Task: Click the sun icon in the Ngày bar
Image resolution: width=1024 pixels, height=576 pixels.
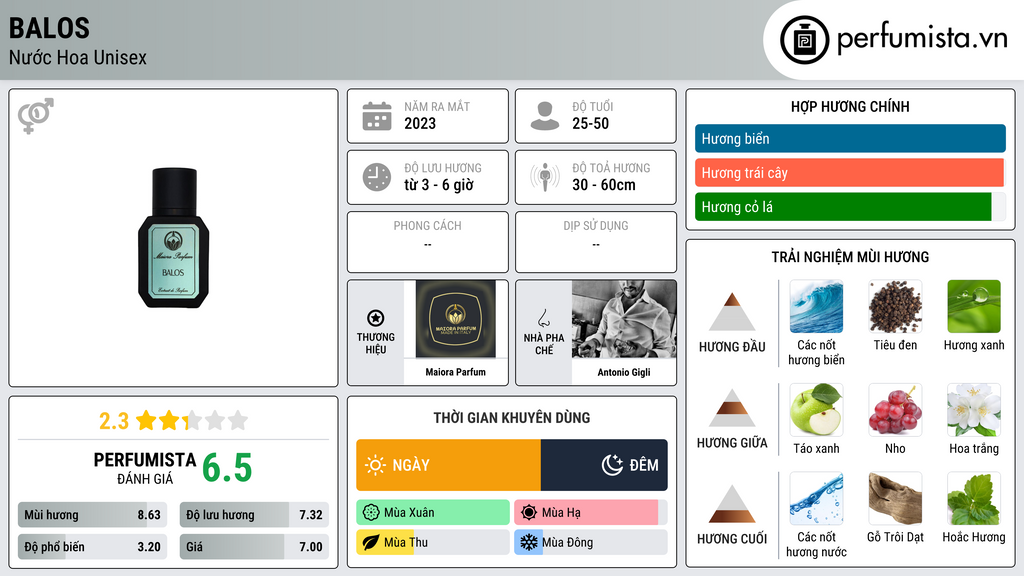Action: point(376,465)
